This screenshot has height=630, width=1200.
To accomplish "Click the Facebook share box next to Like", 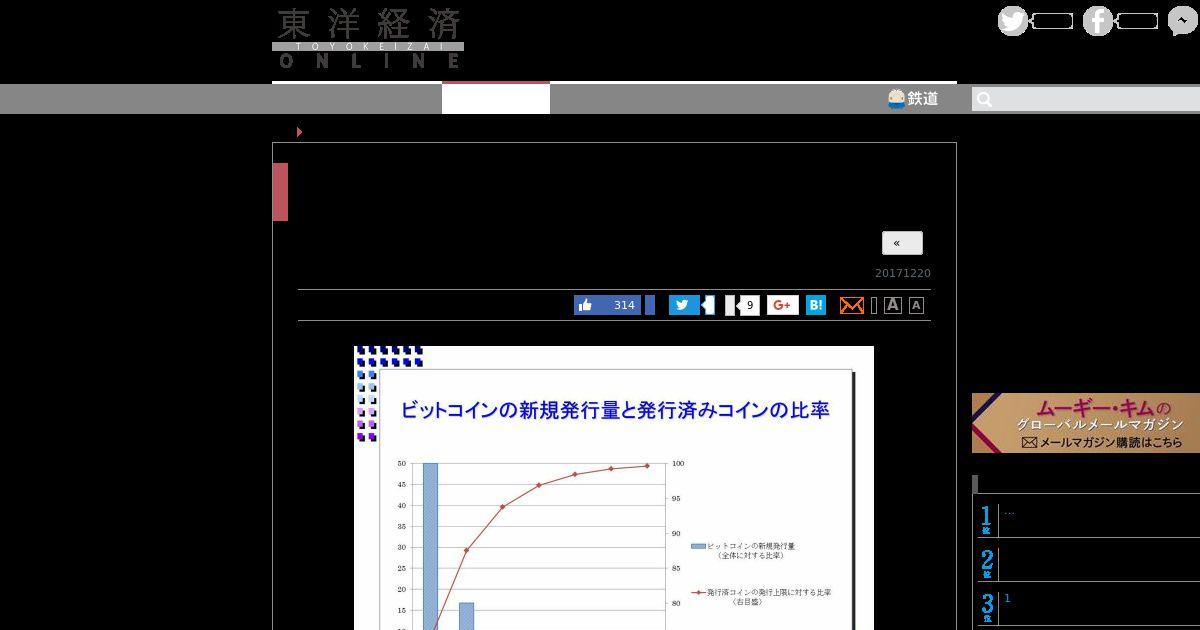I will [x=650, y=305].
